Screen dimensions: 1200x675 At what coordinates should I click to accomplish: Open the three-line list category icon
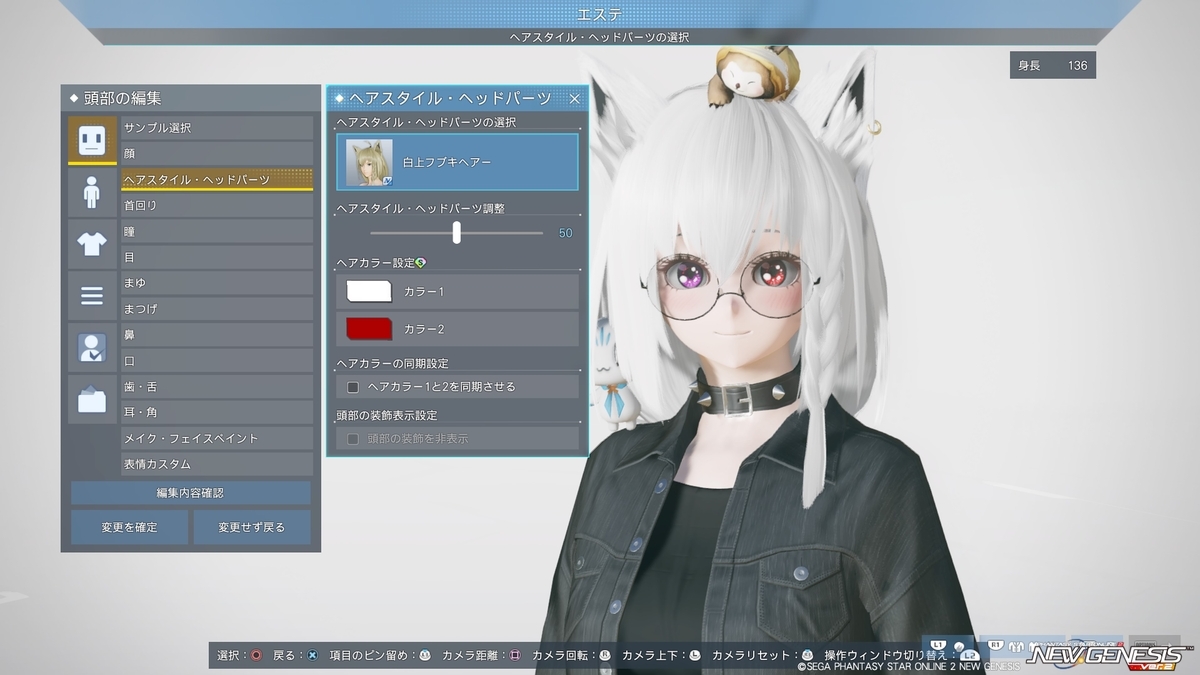coord(92,296)
